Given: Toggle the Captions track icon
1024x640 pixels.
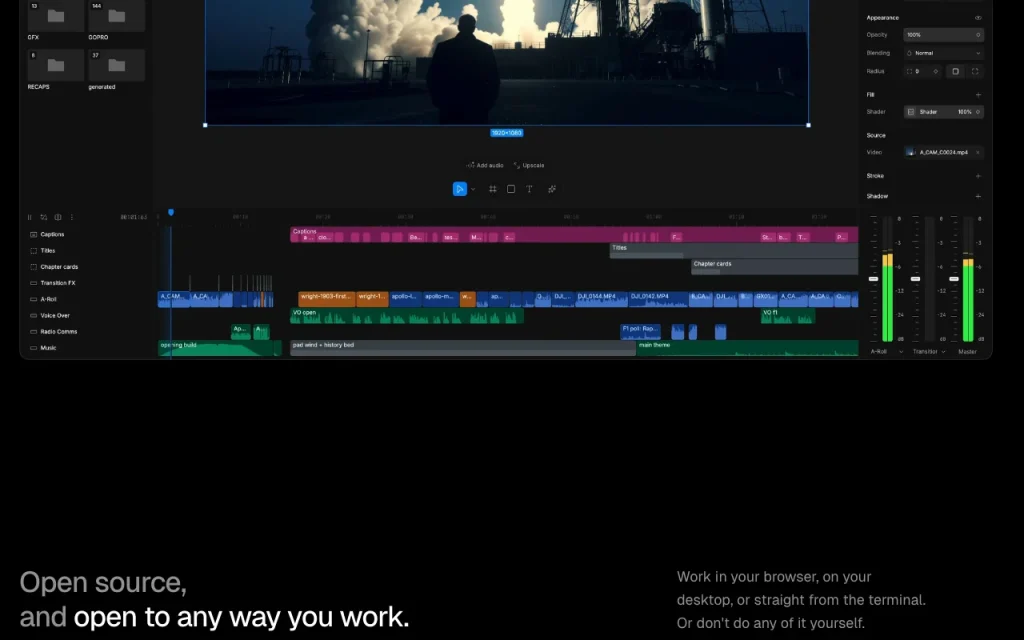Looking at the screenshot, I should 33,234.
